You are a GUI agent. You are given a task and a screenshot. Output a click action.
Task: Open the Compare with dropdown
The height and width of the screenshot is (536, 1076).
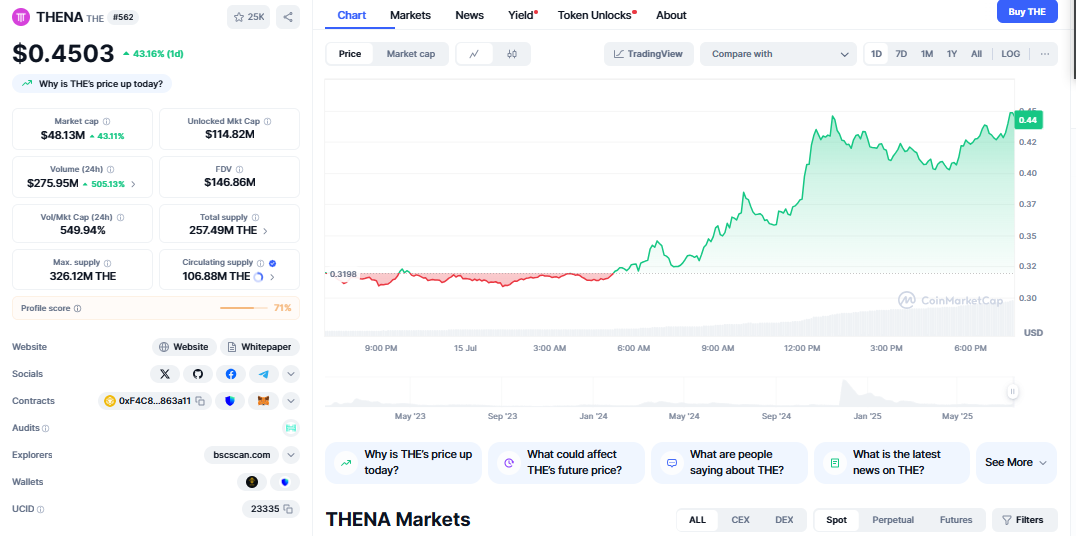tap(778, 54)
